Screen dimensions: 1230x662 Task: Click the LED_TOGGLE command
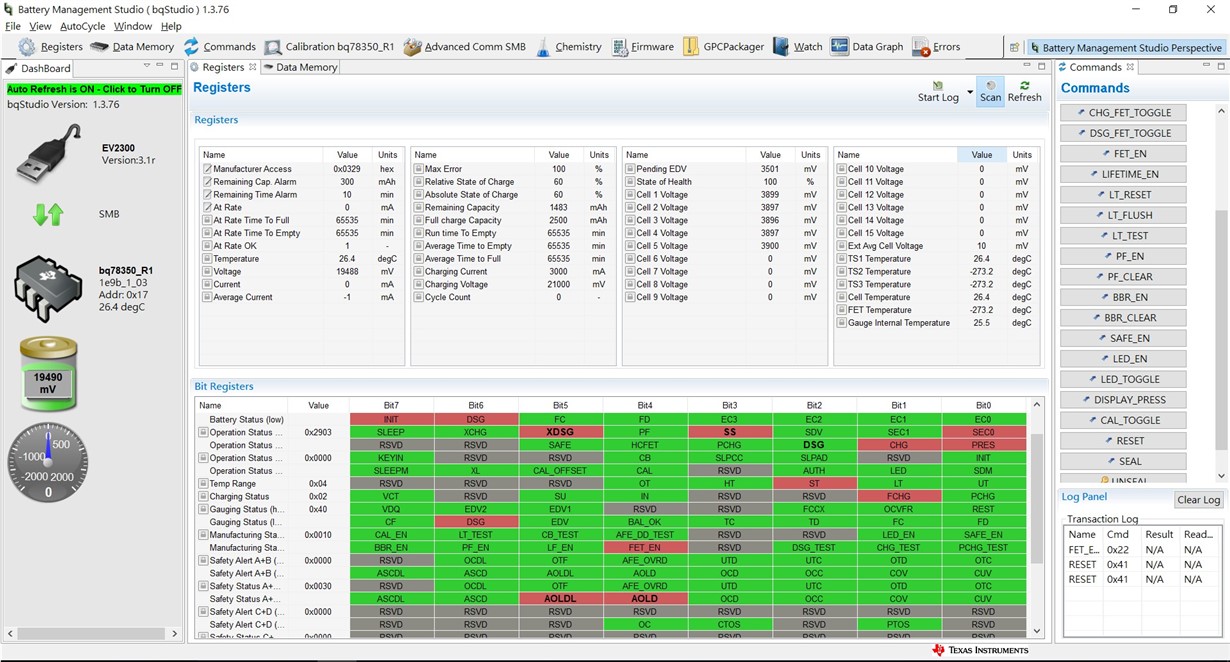(1123, 379)
